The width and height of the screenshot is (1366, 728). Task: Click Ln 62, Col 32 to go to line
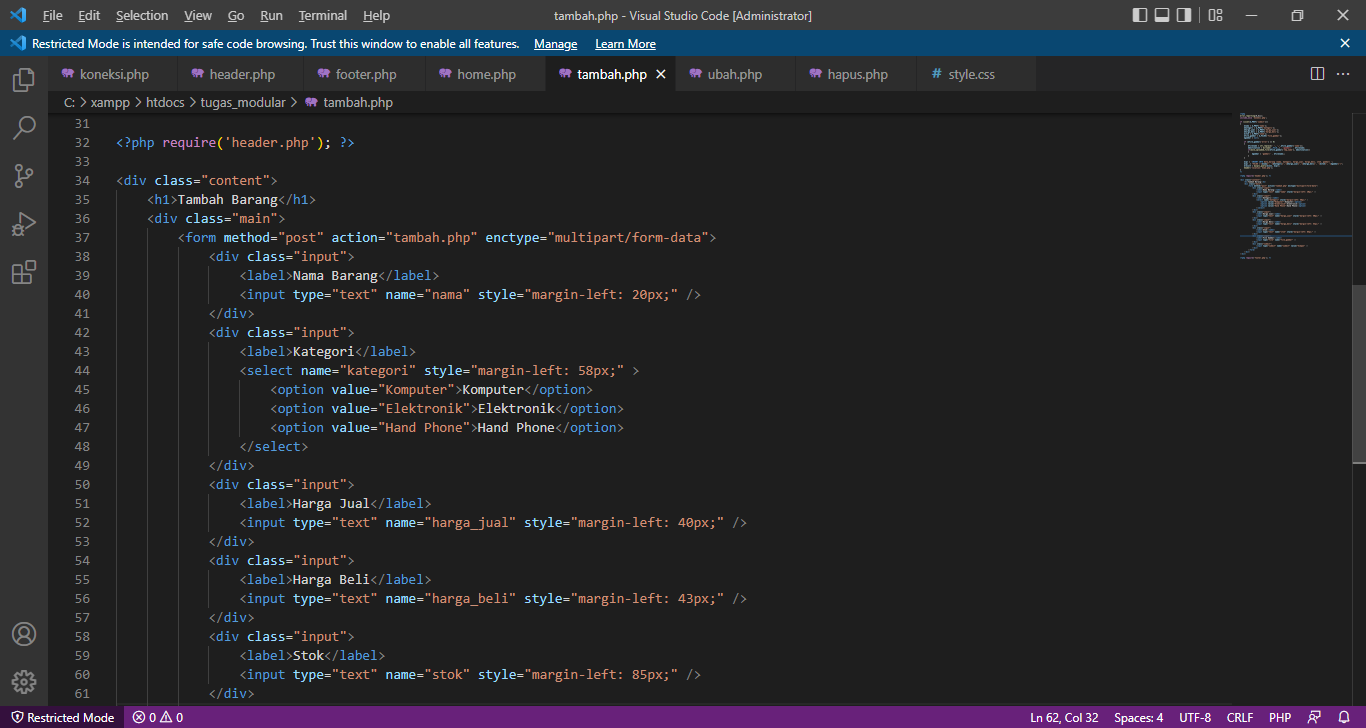(1064, 717)
